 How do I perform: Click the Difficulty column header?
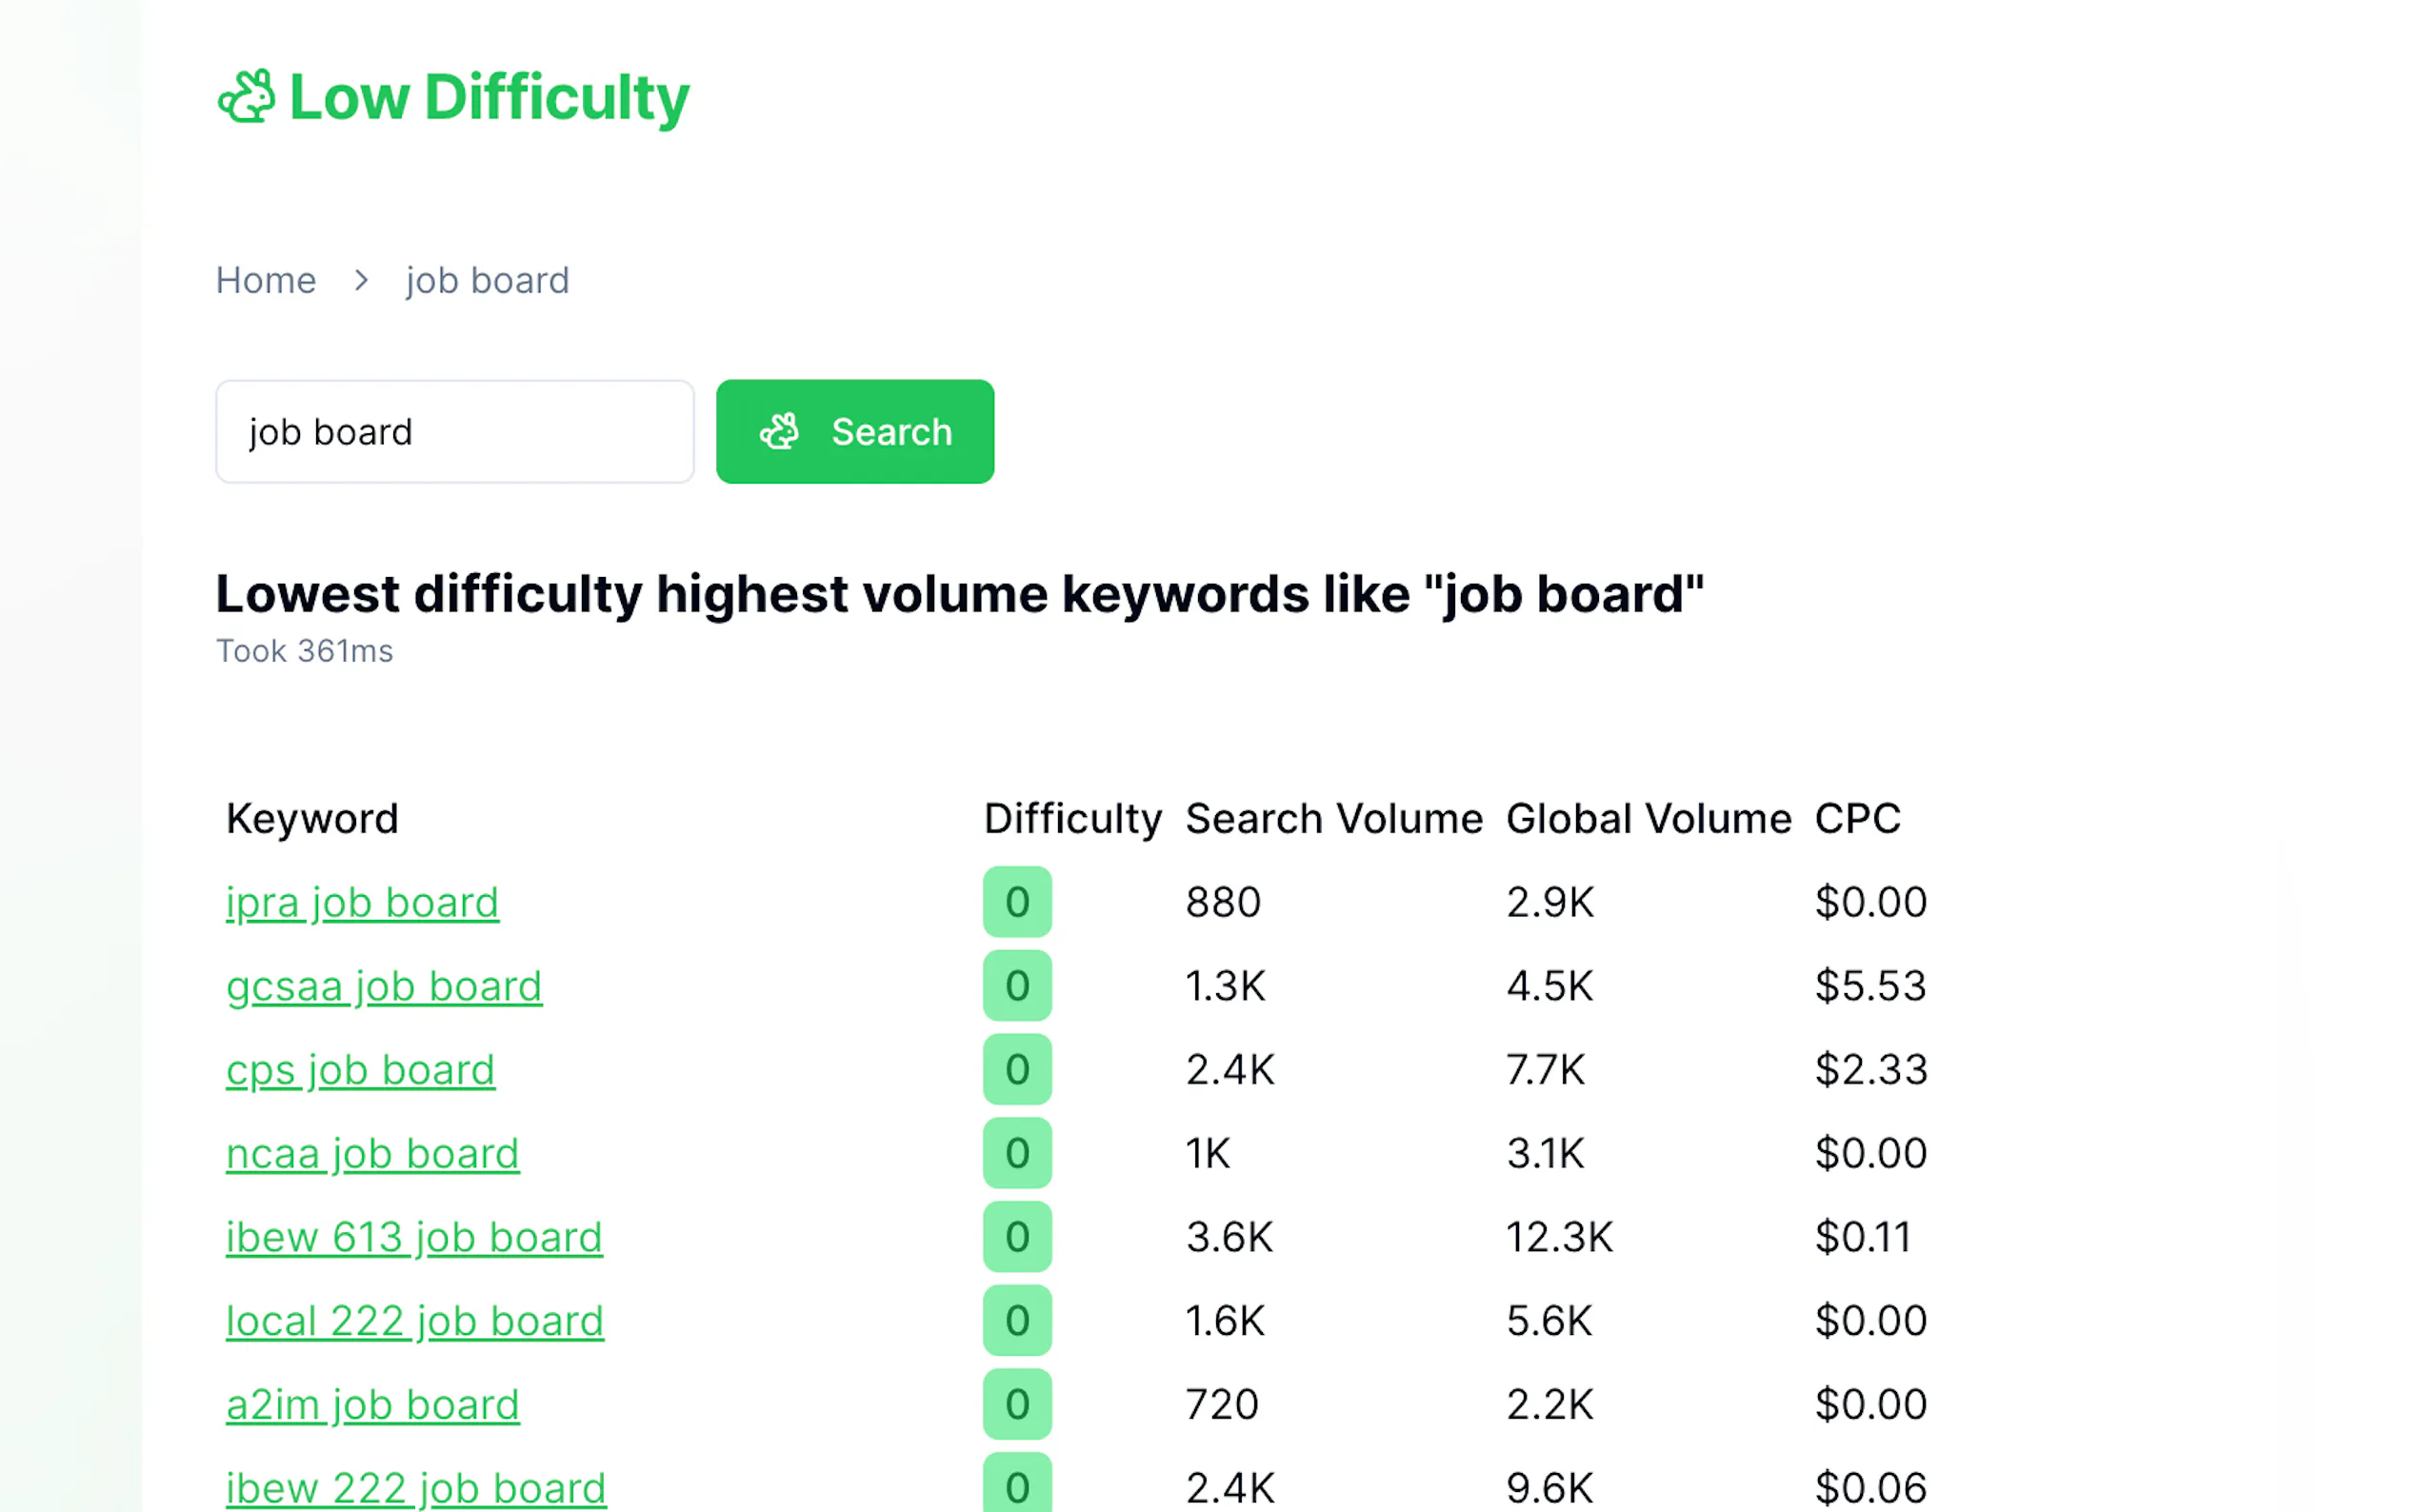(1072, 819)
